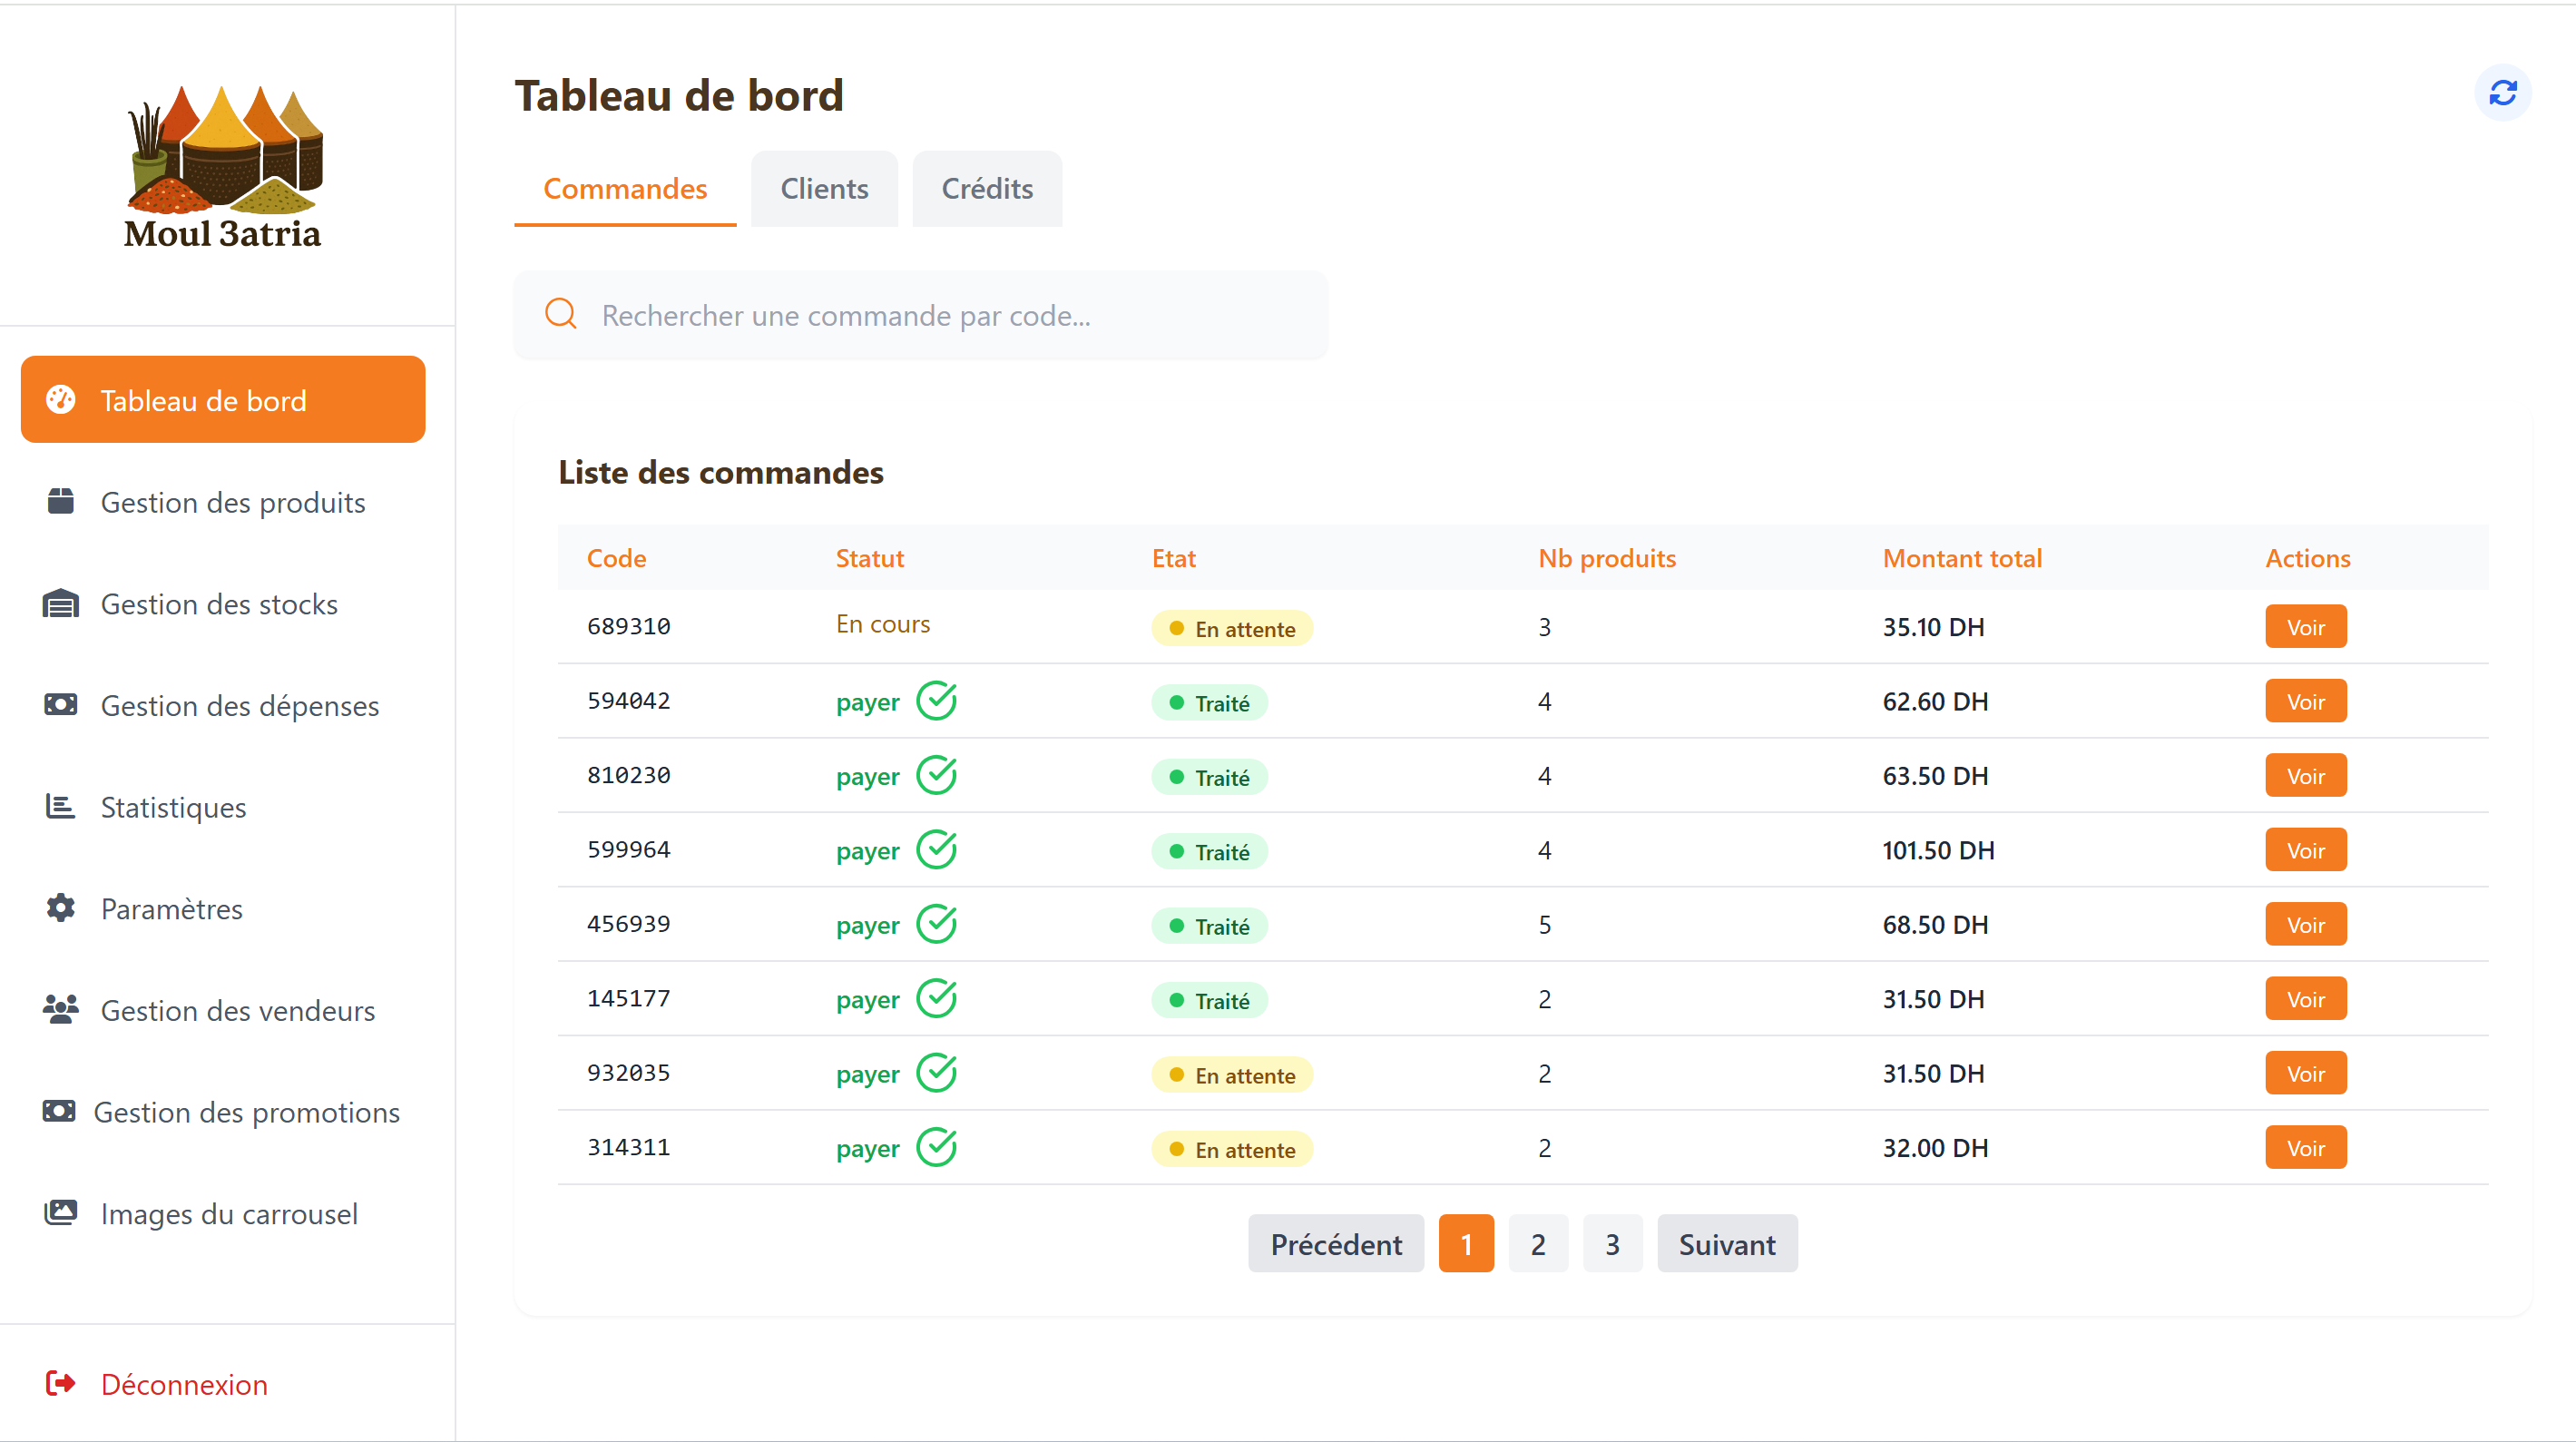The image size is (2576, 1442).
Task: Click the Suivant pagination button
Action: coord(1726,1244)
